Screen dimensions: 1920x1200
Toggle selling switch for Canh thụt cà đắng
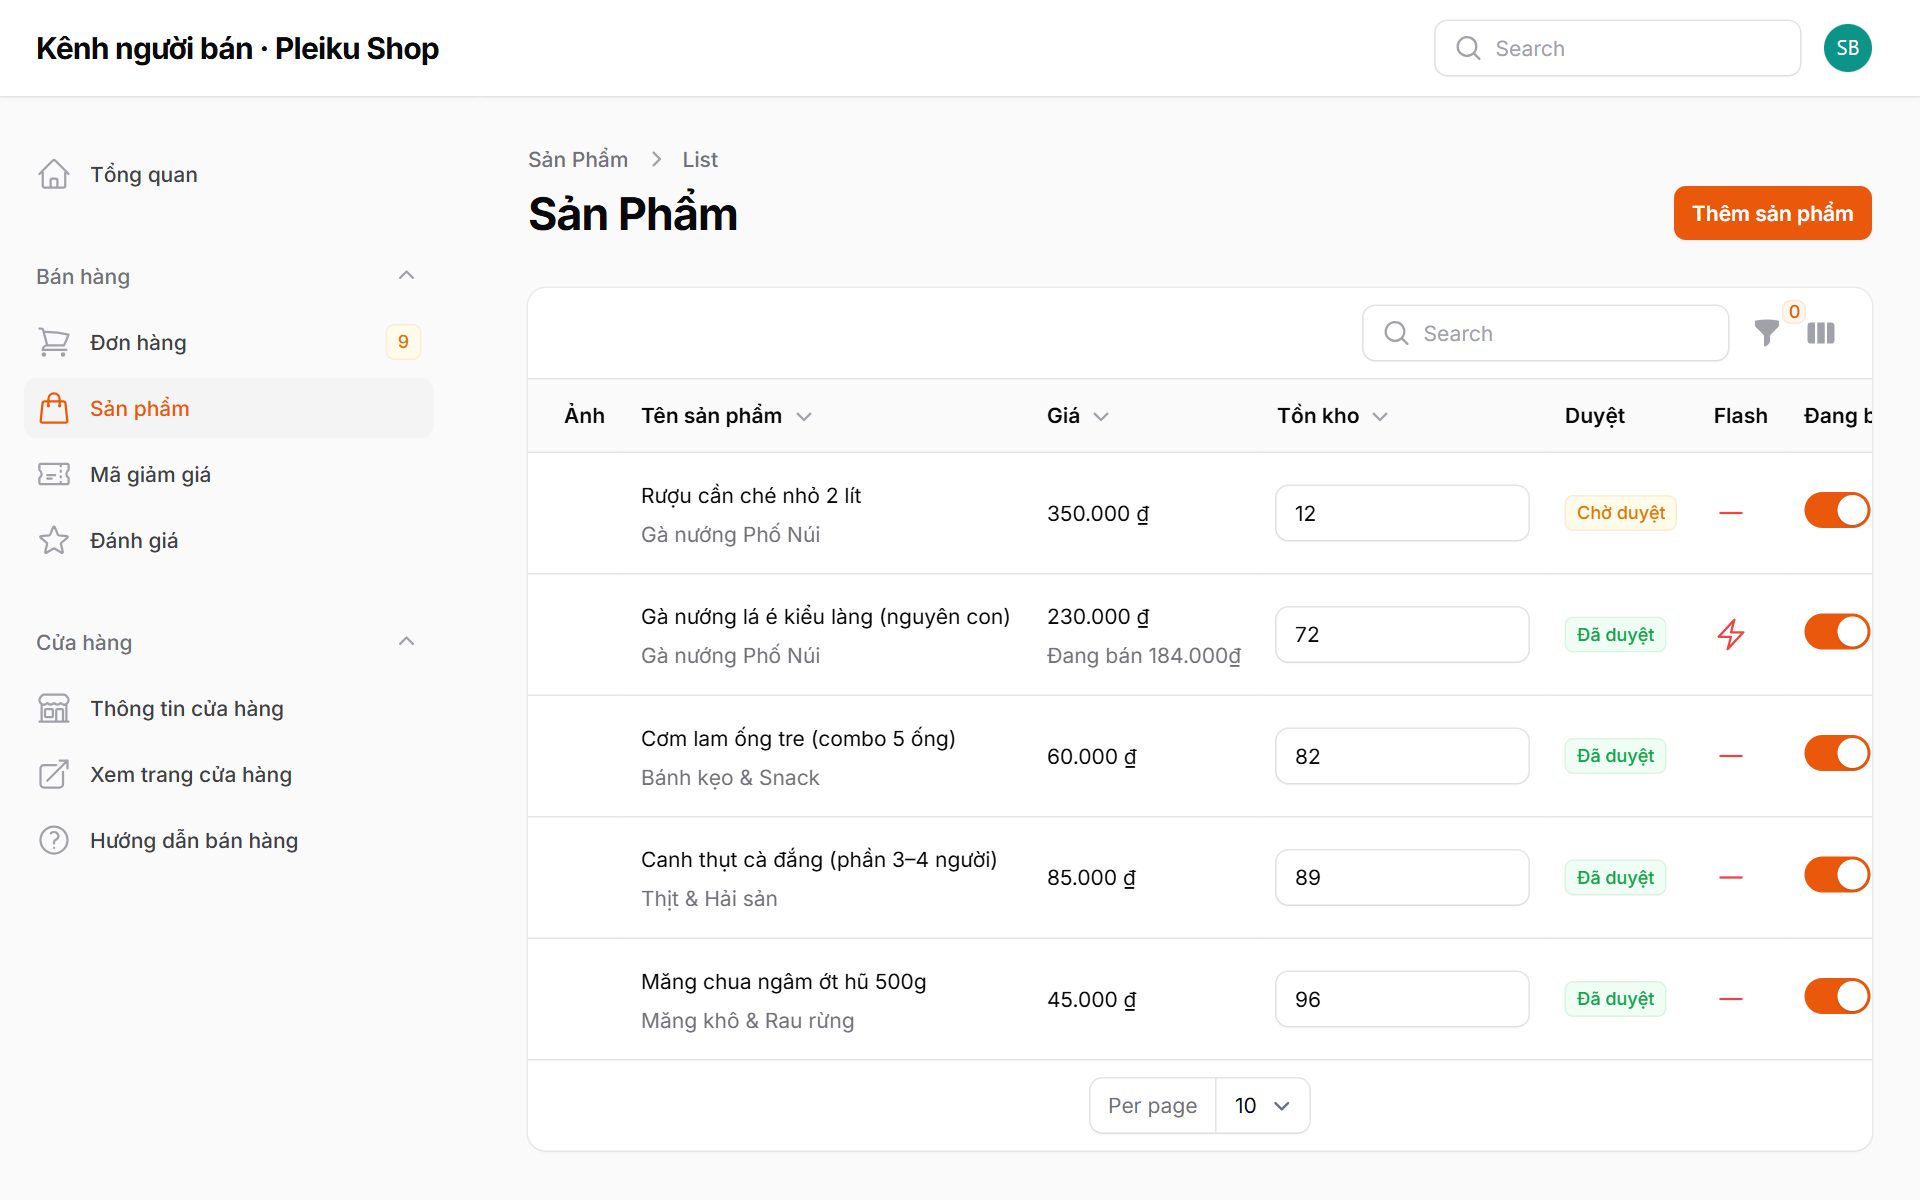(x=1837, y=875)
